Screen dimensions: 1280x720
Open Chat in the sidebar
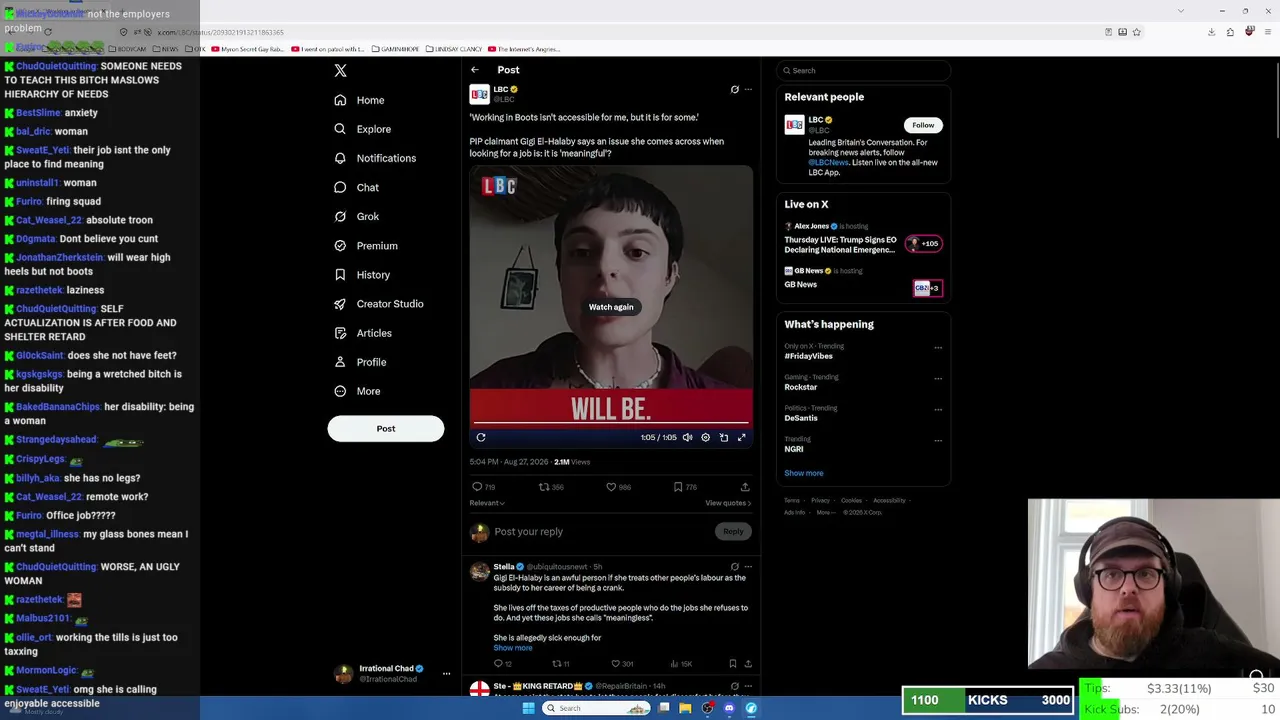tap(356, 187)
